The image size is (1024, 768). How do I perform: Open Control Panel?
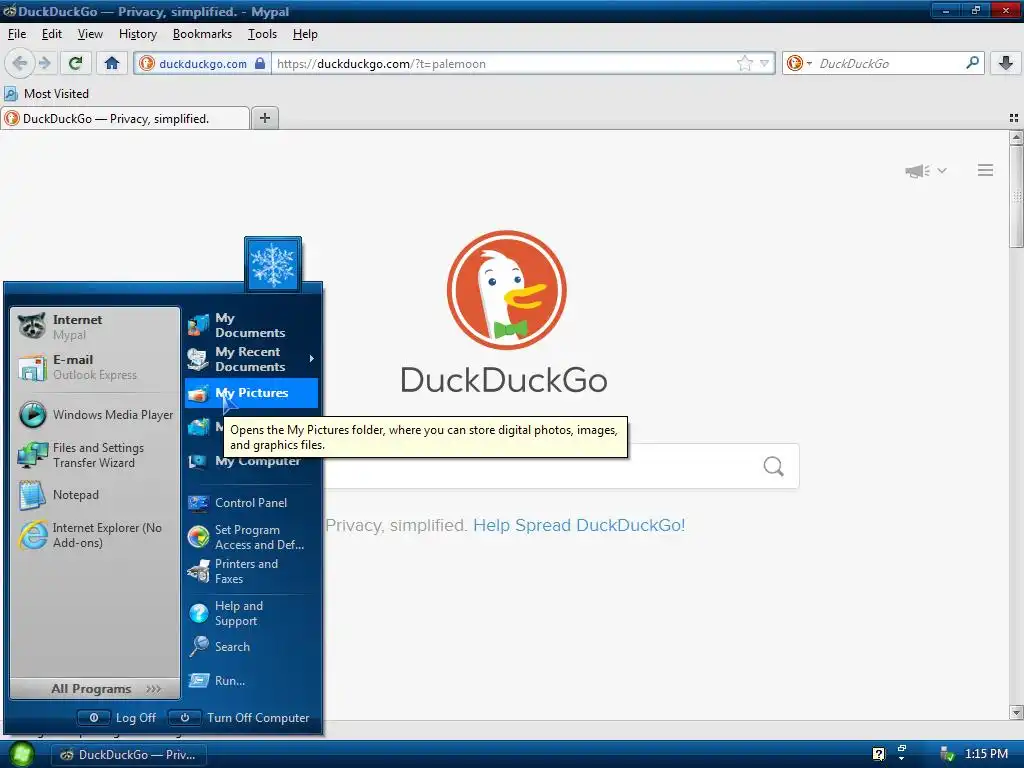[251, 503]
